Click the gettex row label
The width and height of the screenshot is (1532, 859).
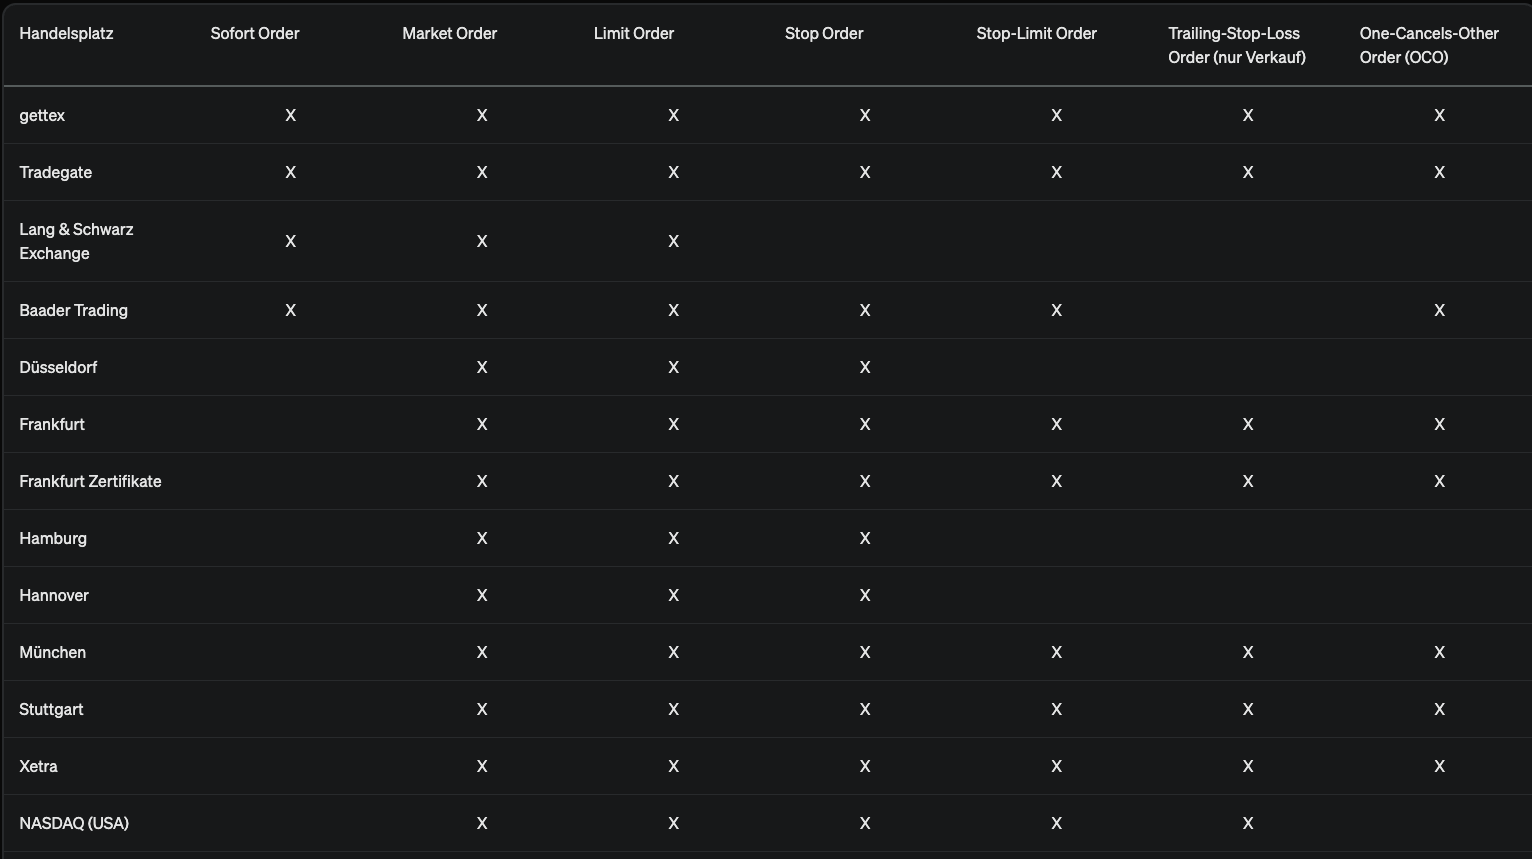tap(42, 115)
